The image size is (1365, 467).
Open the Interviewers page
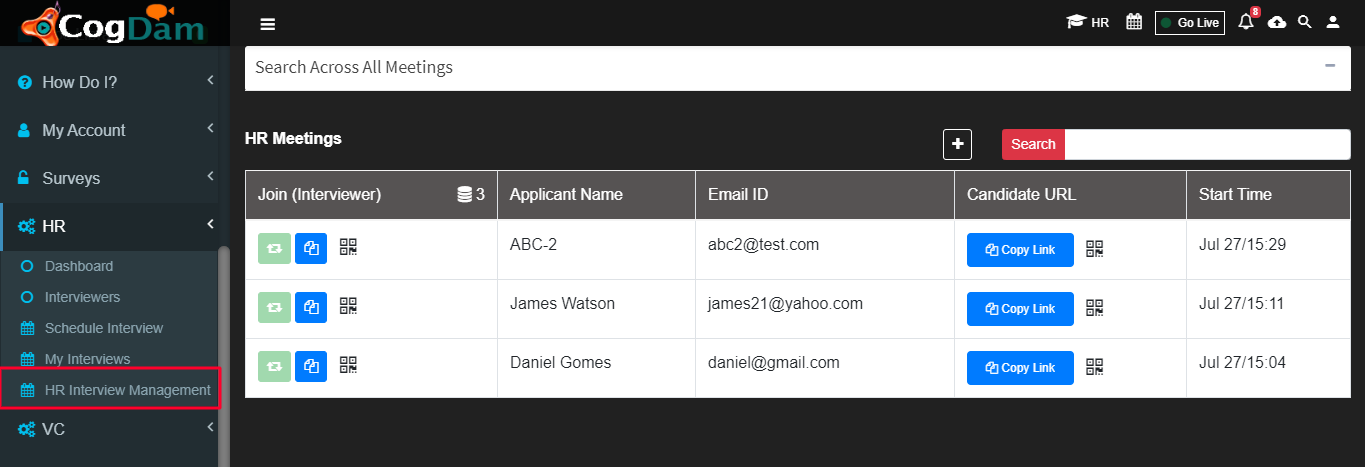(x=82, y=297)
